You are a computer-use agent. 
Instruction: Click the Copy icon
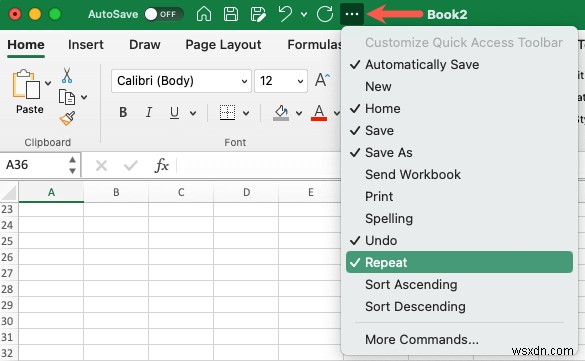point(67,97)
